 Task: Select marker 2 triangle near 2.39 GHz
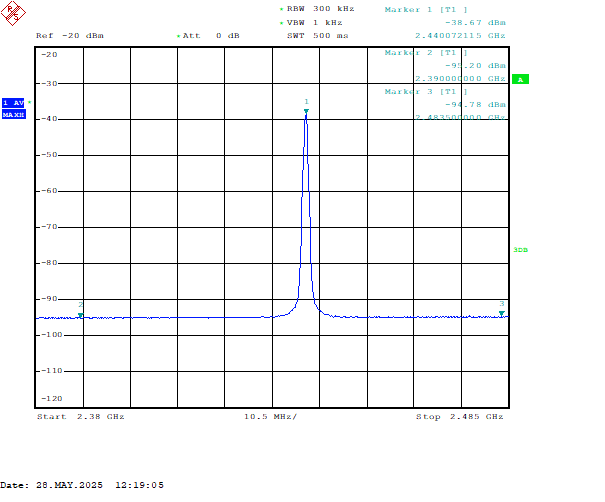81,315
